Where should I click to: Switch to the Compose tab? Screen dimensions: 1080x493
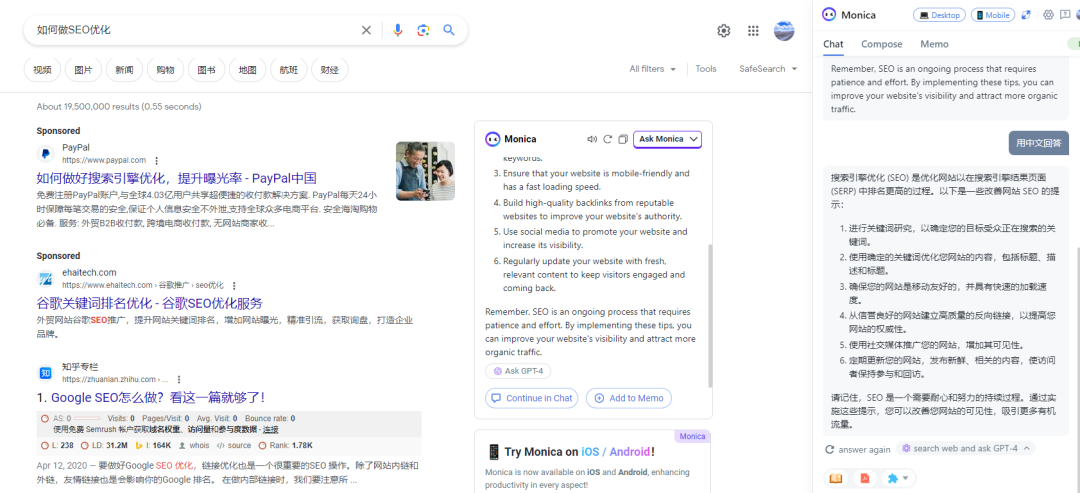(882, 44)
